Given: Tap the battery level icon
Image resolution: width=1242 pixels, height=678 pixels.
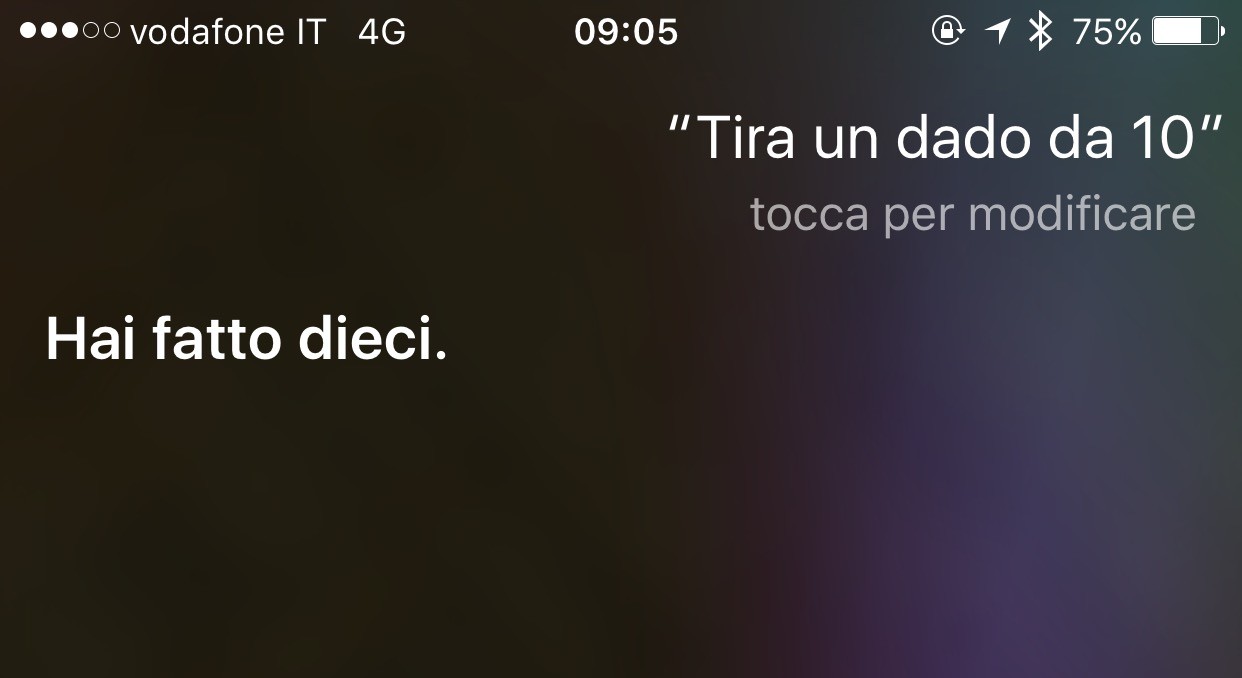Looking at the screenshot, I should pyautogui.click(x=1188, y=32).
